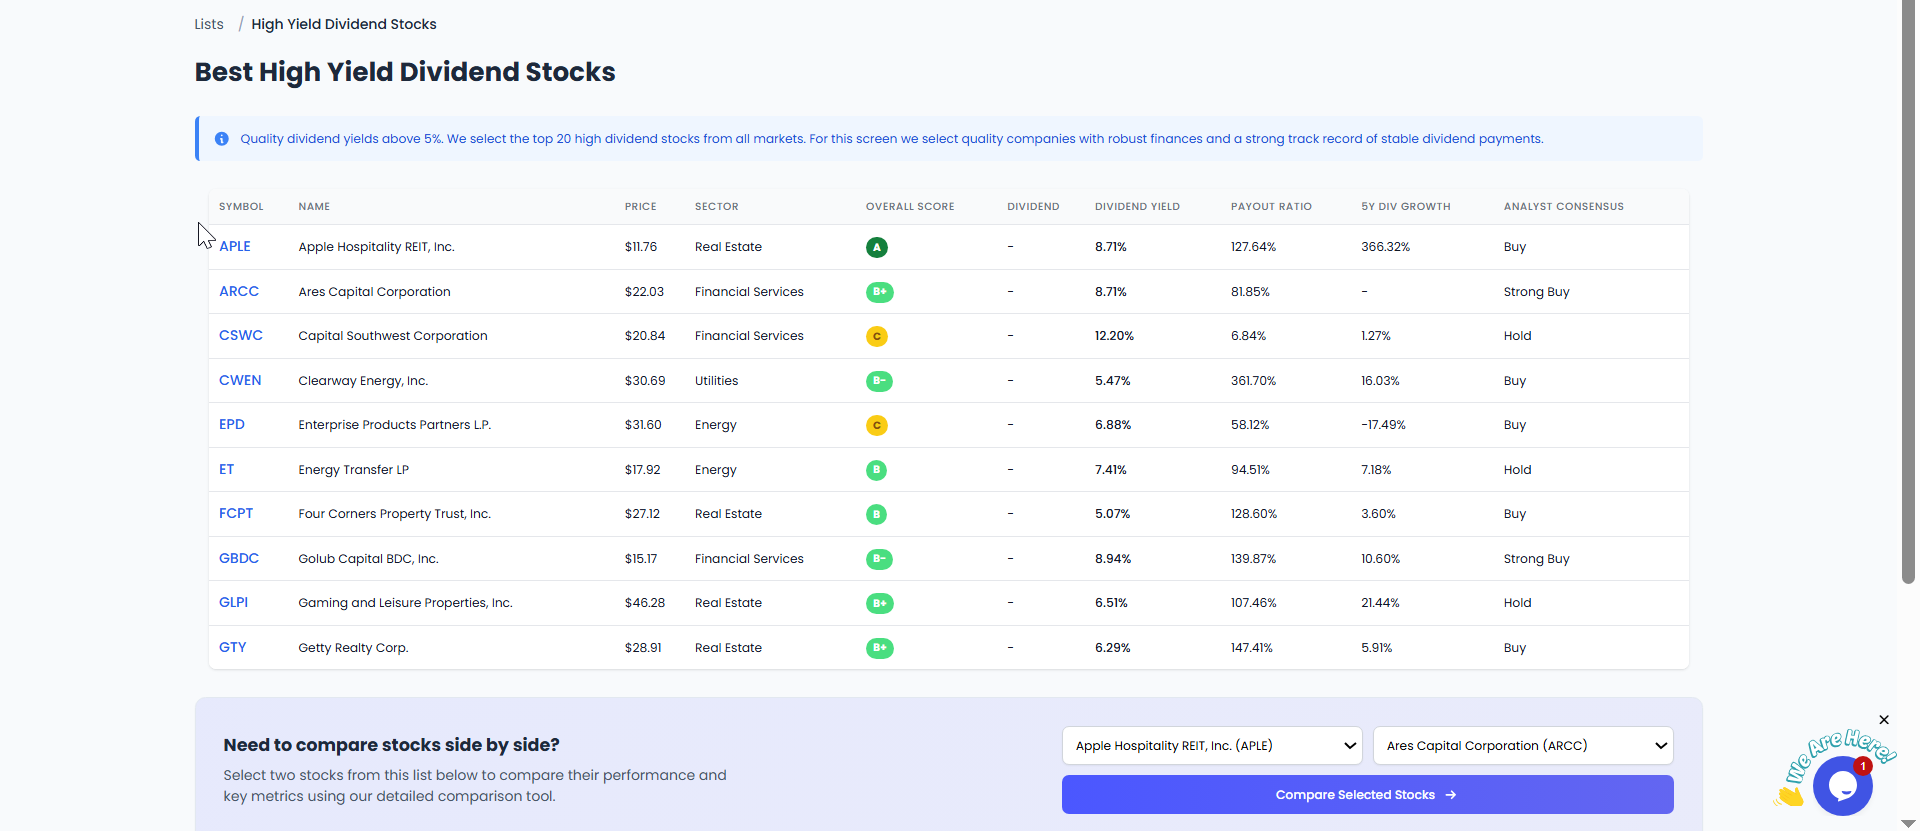Image resolution: width=1920 pixels, height=831 pixels.
Task: Click the B score badge for Energy Transfer
Action: tap(876, 470)
